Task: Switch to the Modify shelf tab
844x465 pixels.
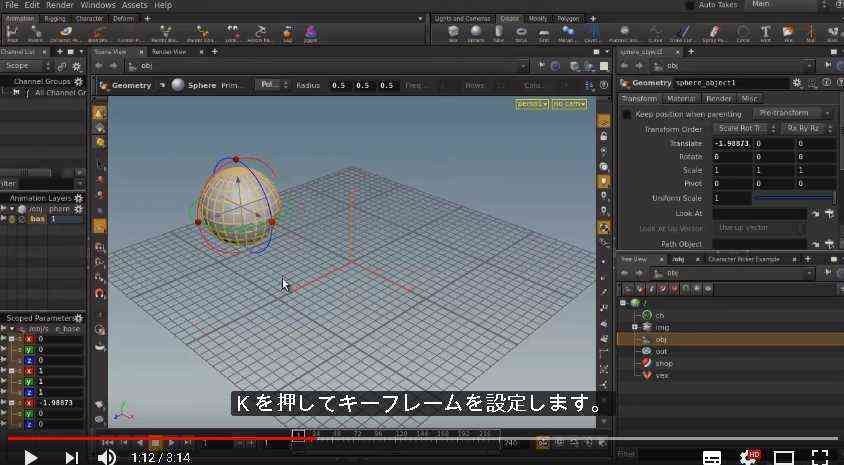Action: click(x=538, y=19)
